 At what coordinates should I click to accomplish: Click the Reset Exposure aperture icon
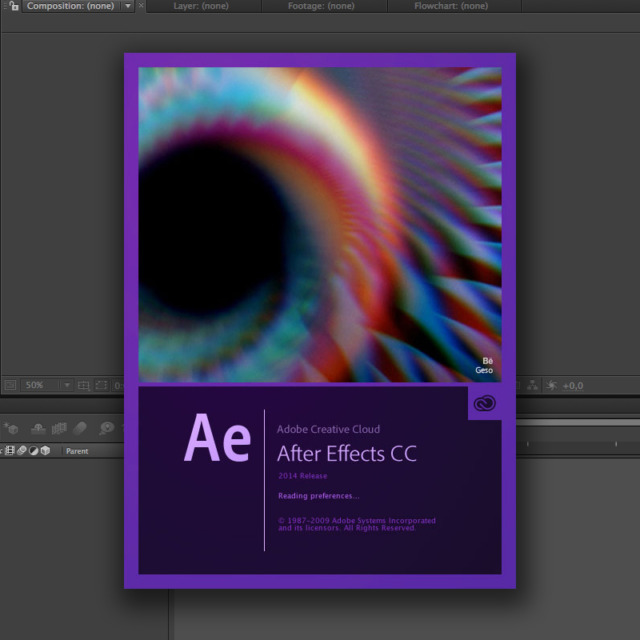click(x=551, y=385)
